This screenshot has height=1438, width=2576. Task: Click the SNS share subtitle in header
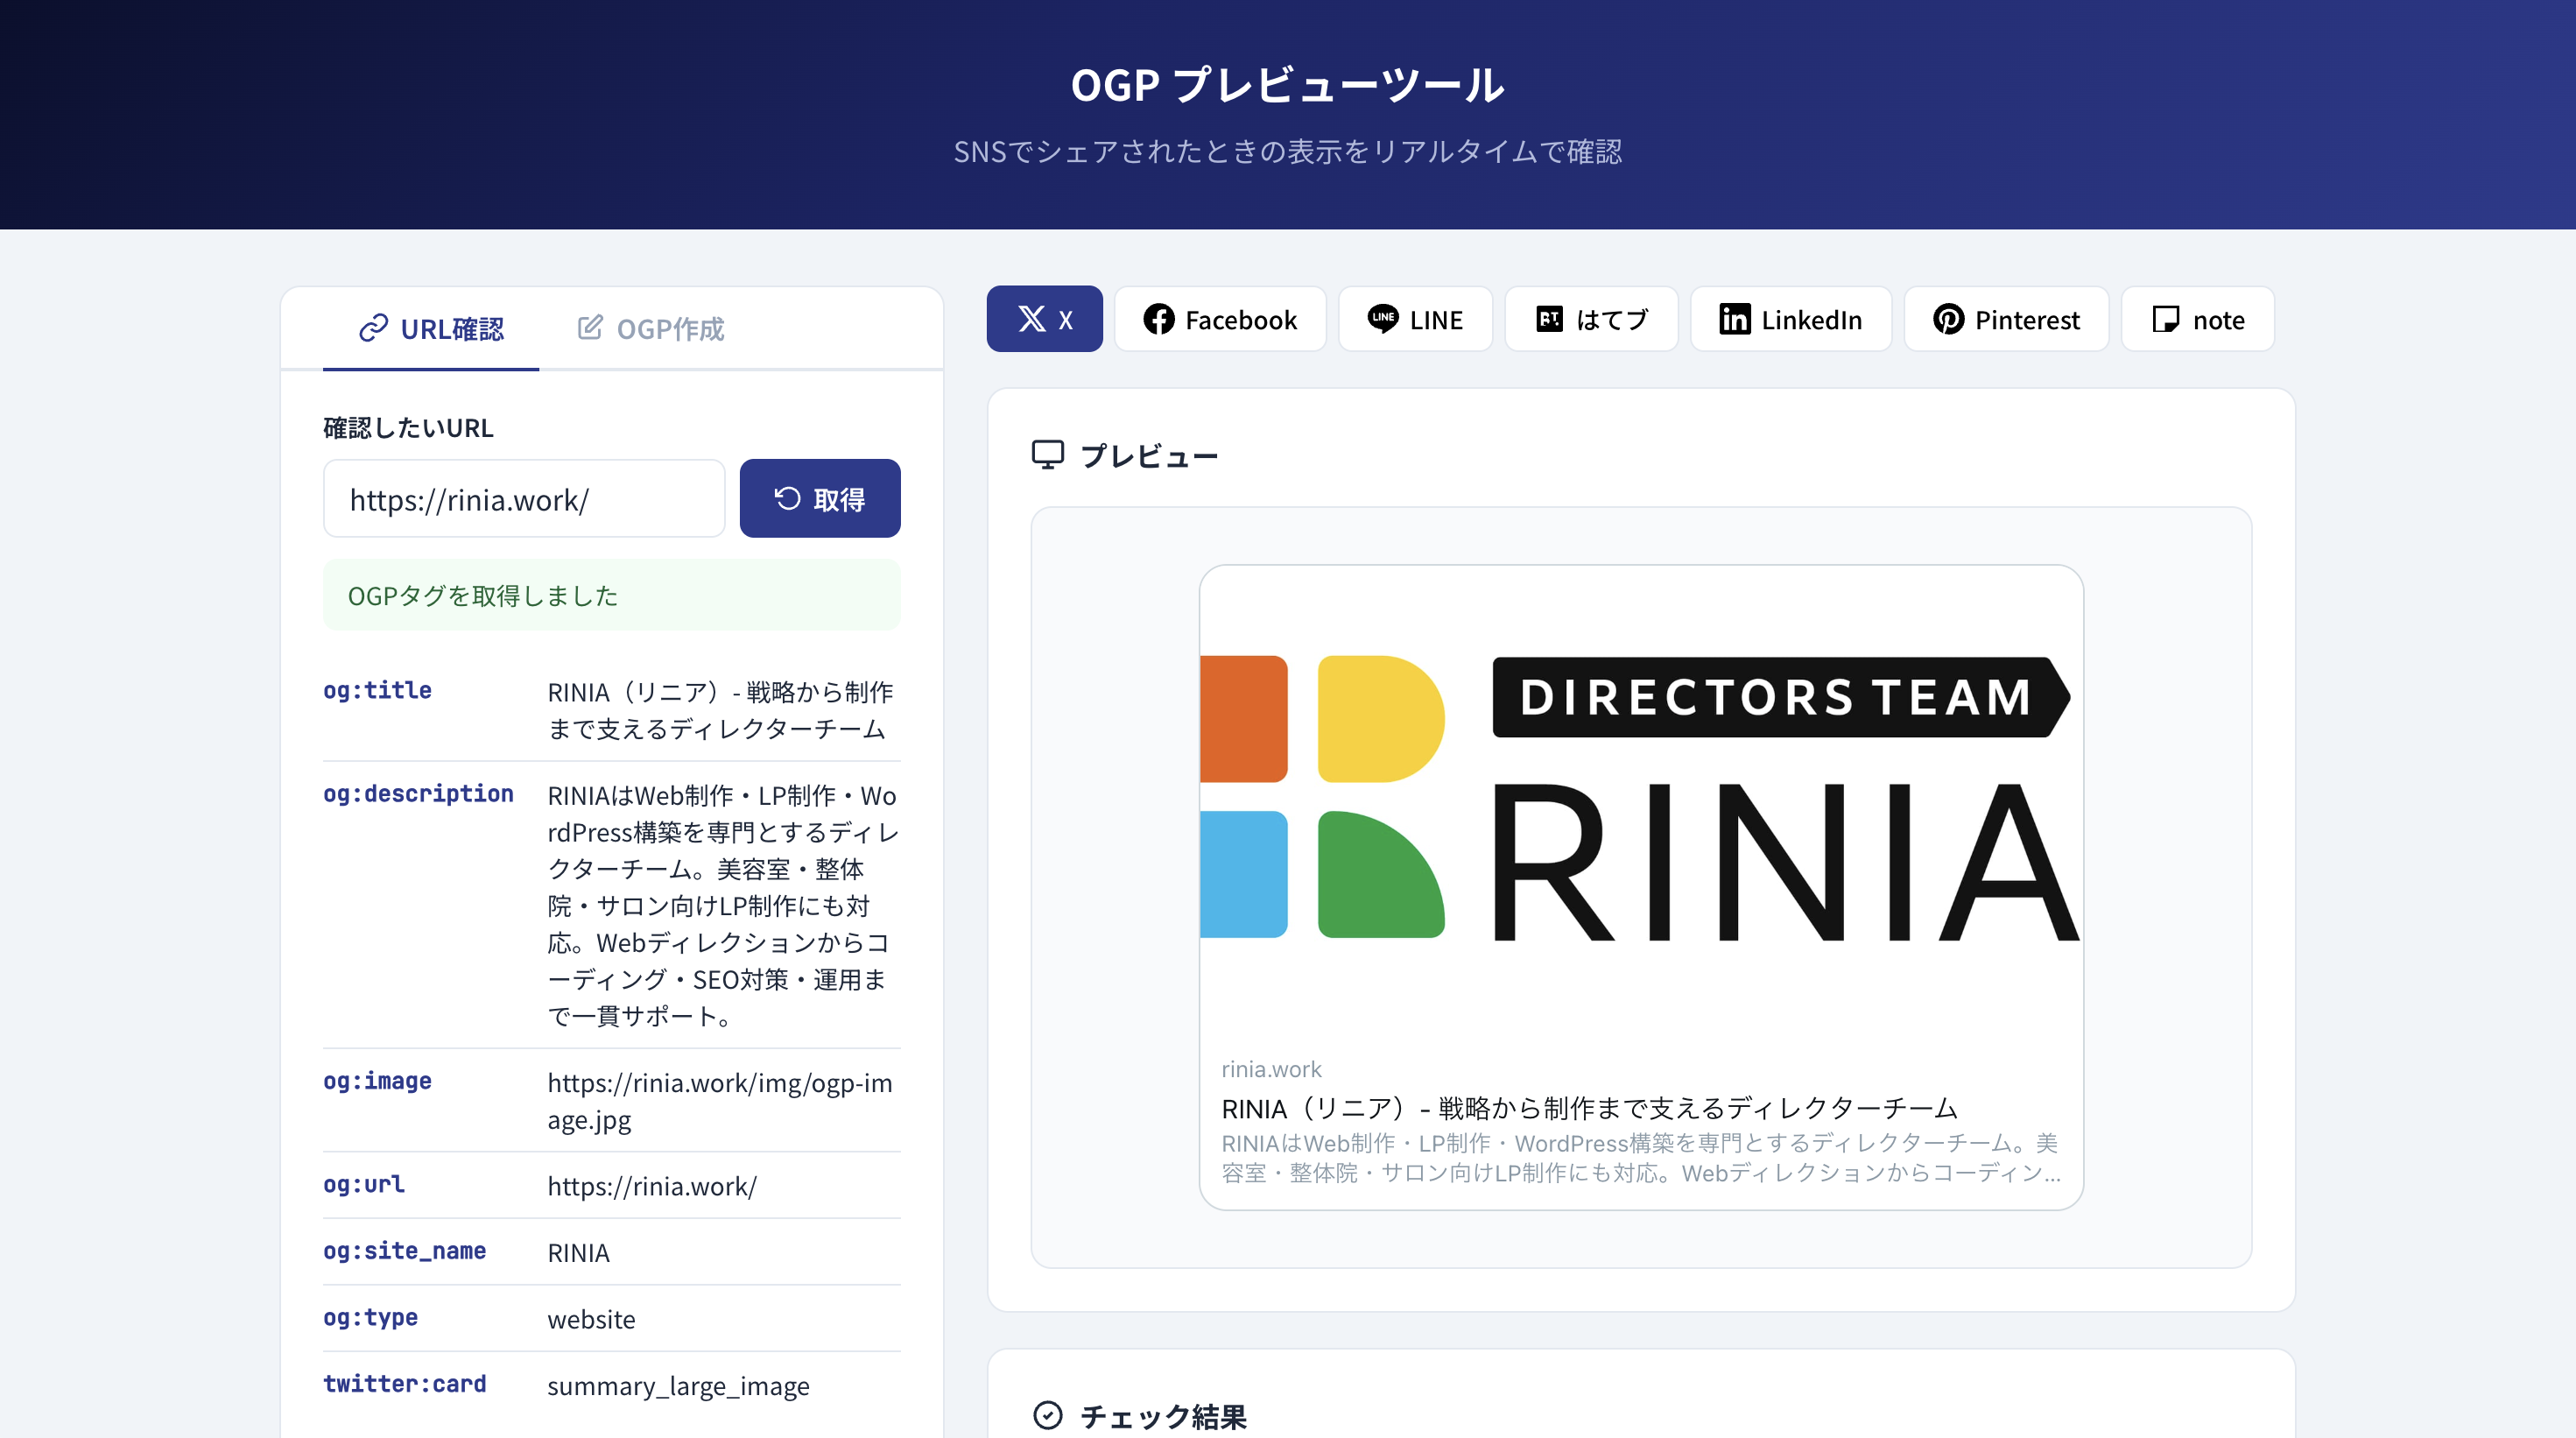coord(1287,151)
